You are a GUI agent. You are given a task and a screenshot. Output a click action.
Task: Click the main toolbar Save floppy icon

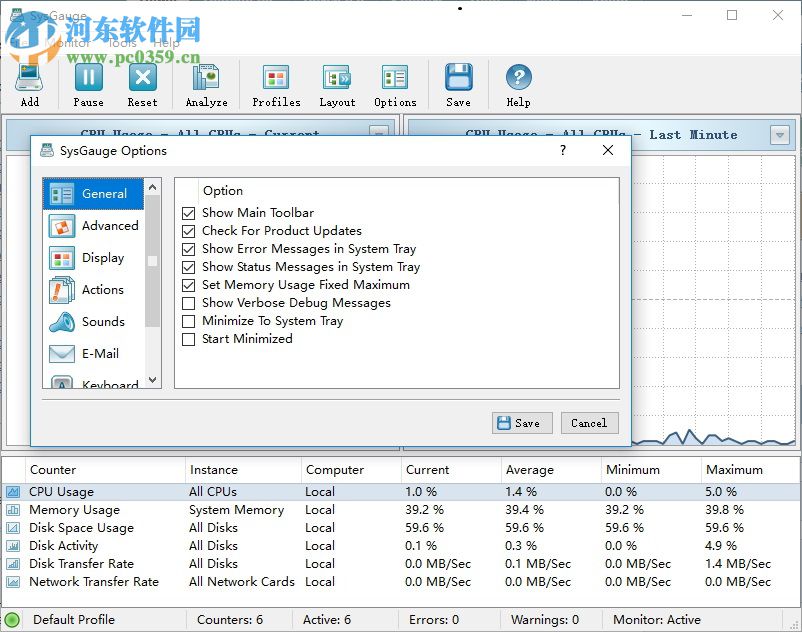pos(458,84)
